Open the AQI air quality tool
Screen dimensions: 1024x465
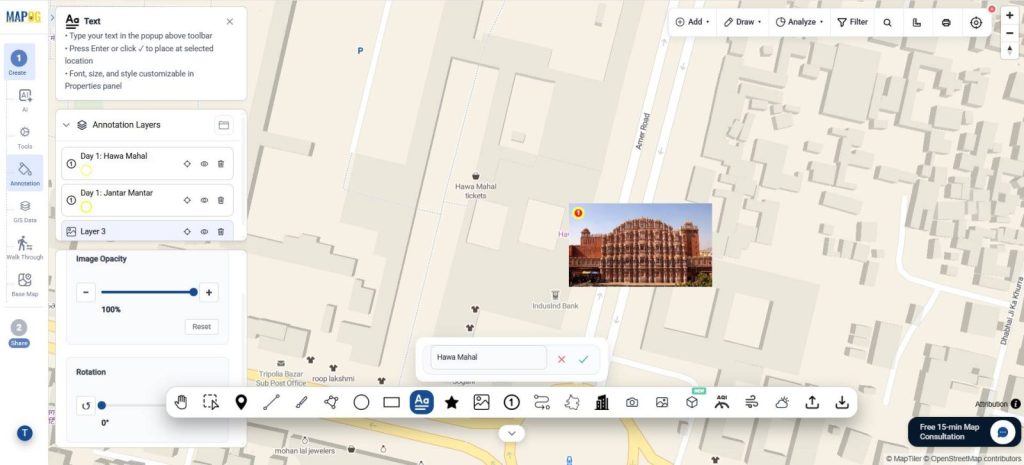coord(722,402)
